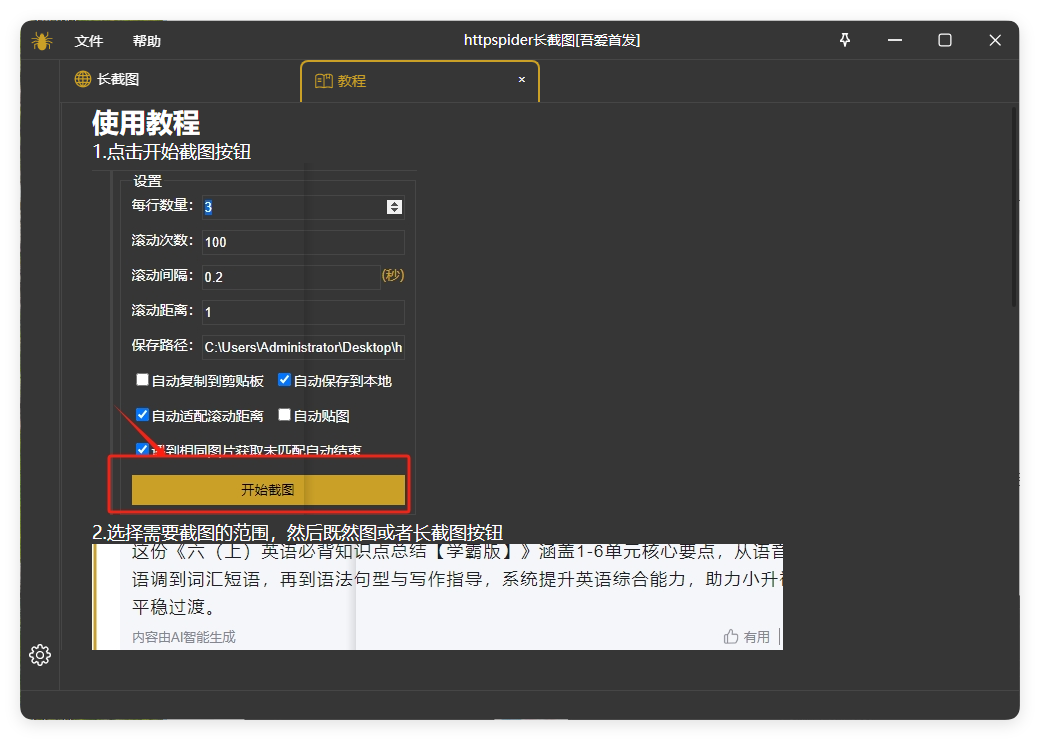Pin the window with the pushpin icon
This screenshot has width=1040, height=740.
845,40
